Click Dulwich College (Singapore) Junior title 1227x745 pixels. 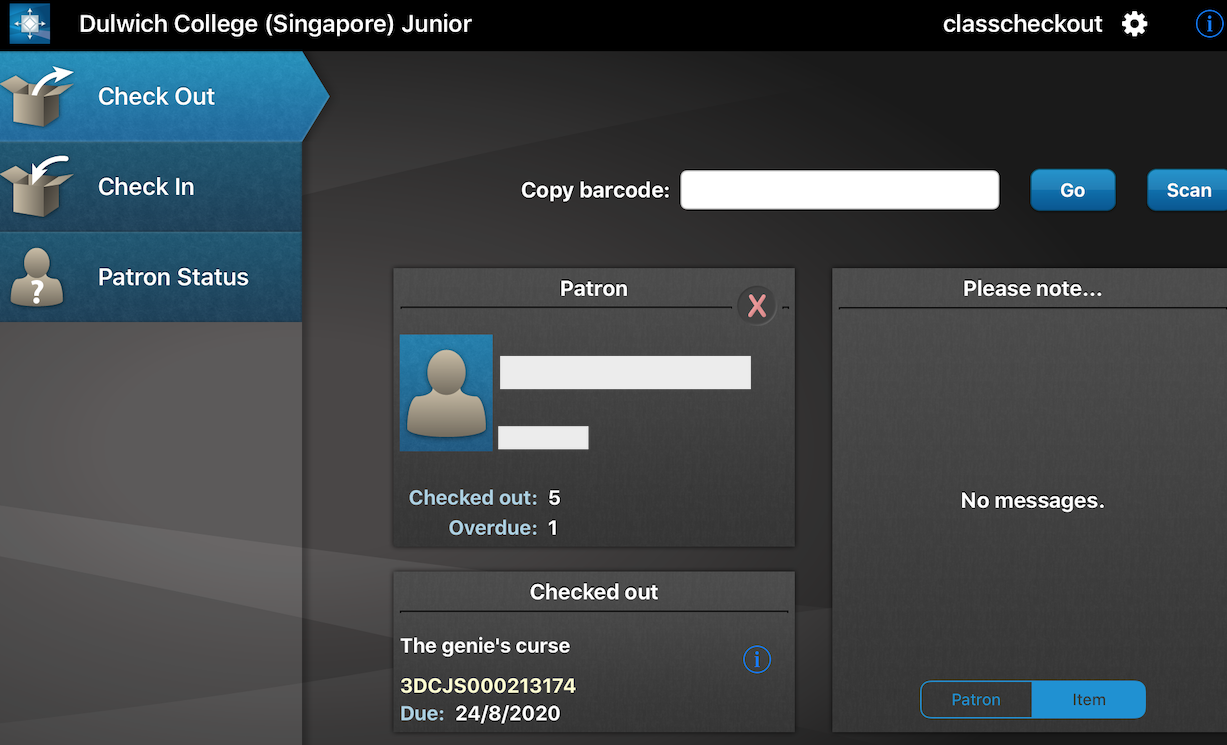[x=275, y=24]
